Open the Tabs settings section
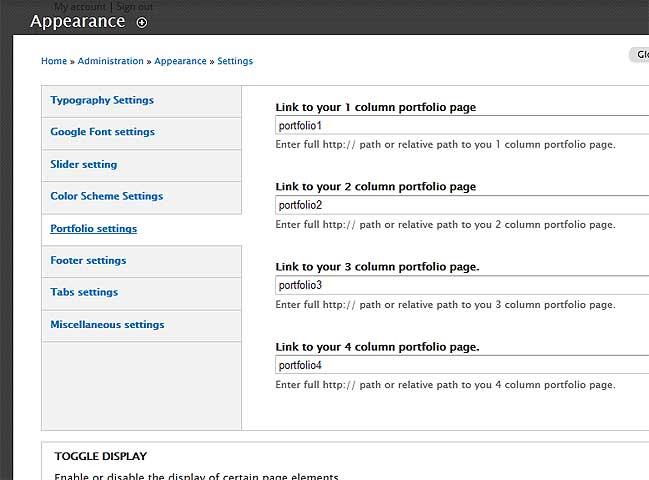The width and height of the screenshot is (649, 480). click(84, 293)
